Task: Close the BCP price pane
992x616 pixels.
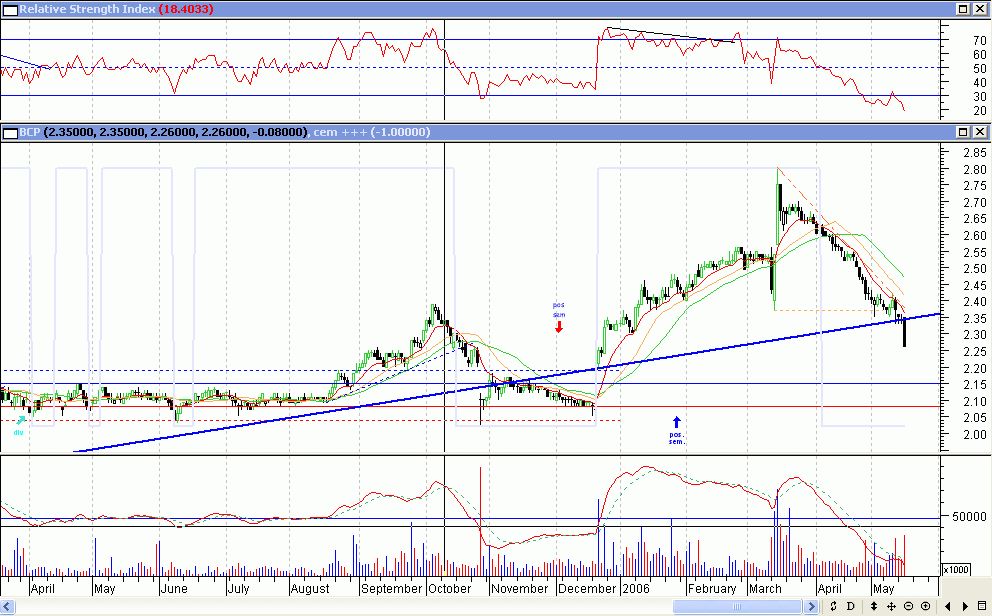Action: 980,132
